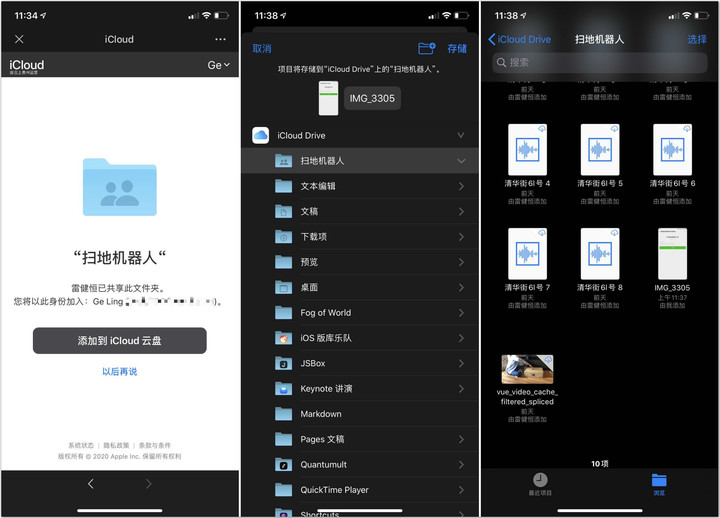Tap the Quantumult folder icon

pyautogui.click(x=283, y=464)
